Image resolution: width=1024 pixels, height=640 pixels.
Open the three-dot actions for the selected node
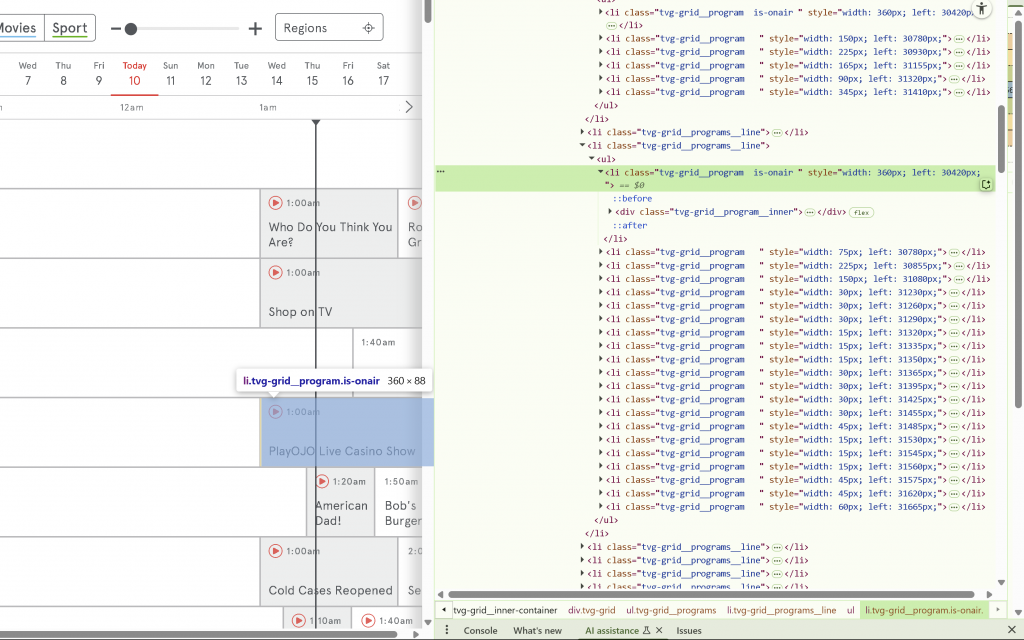[441, 172]
